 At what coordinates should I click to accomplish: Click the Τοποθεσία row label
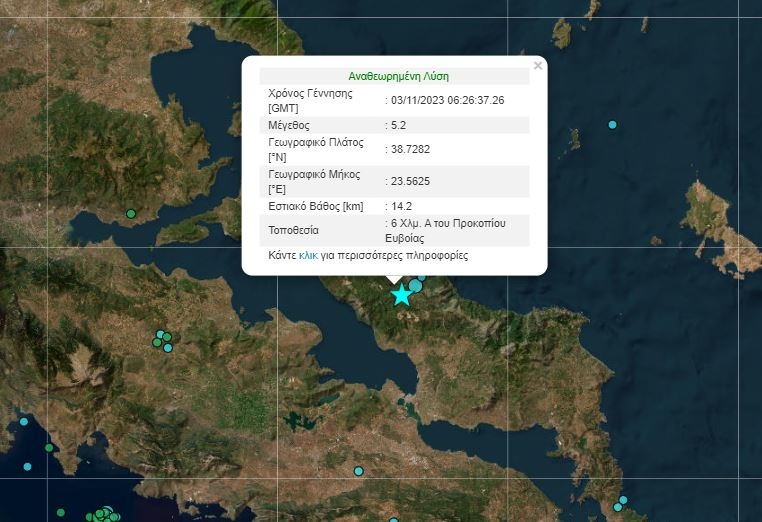[x=293, y=230]
